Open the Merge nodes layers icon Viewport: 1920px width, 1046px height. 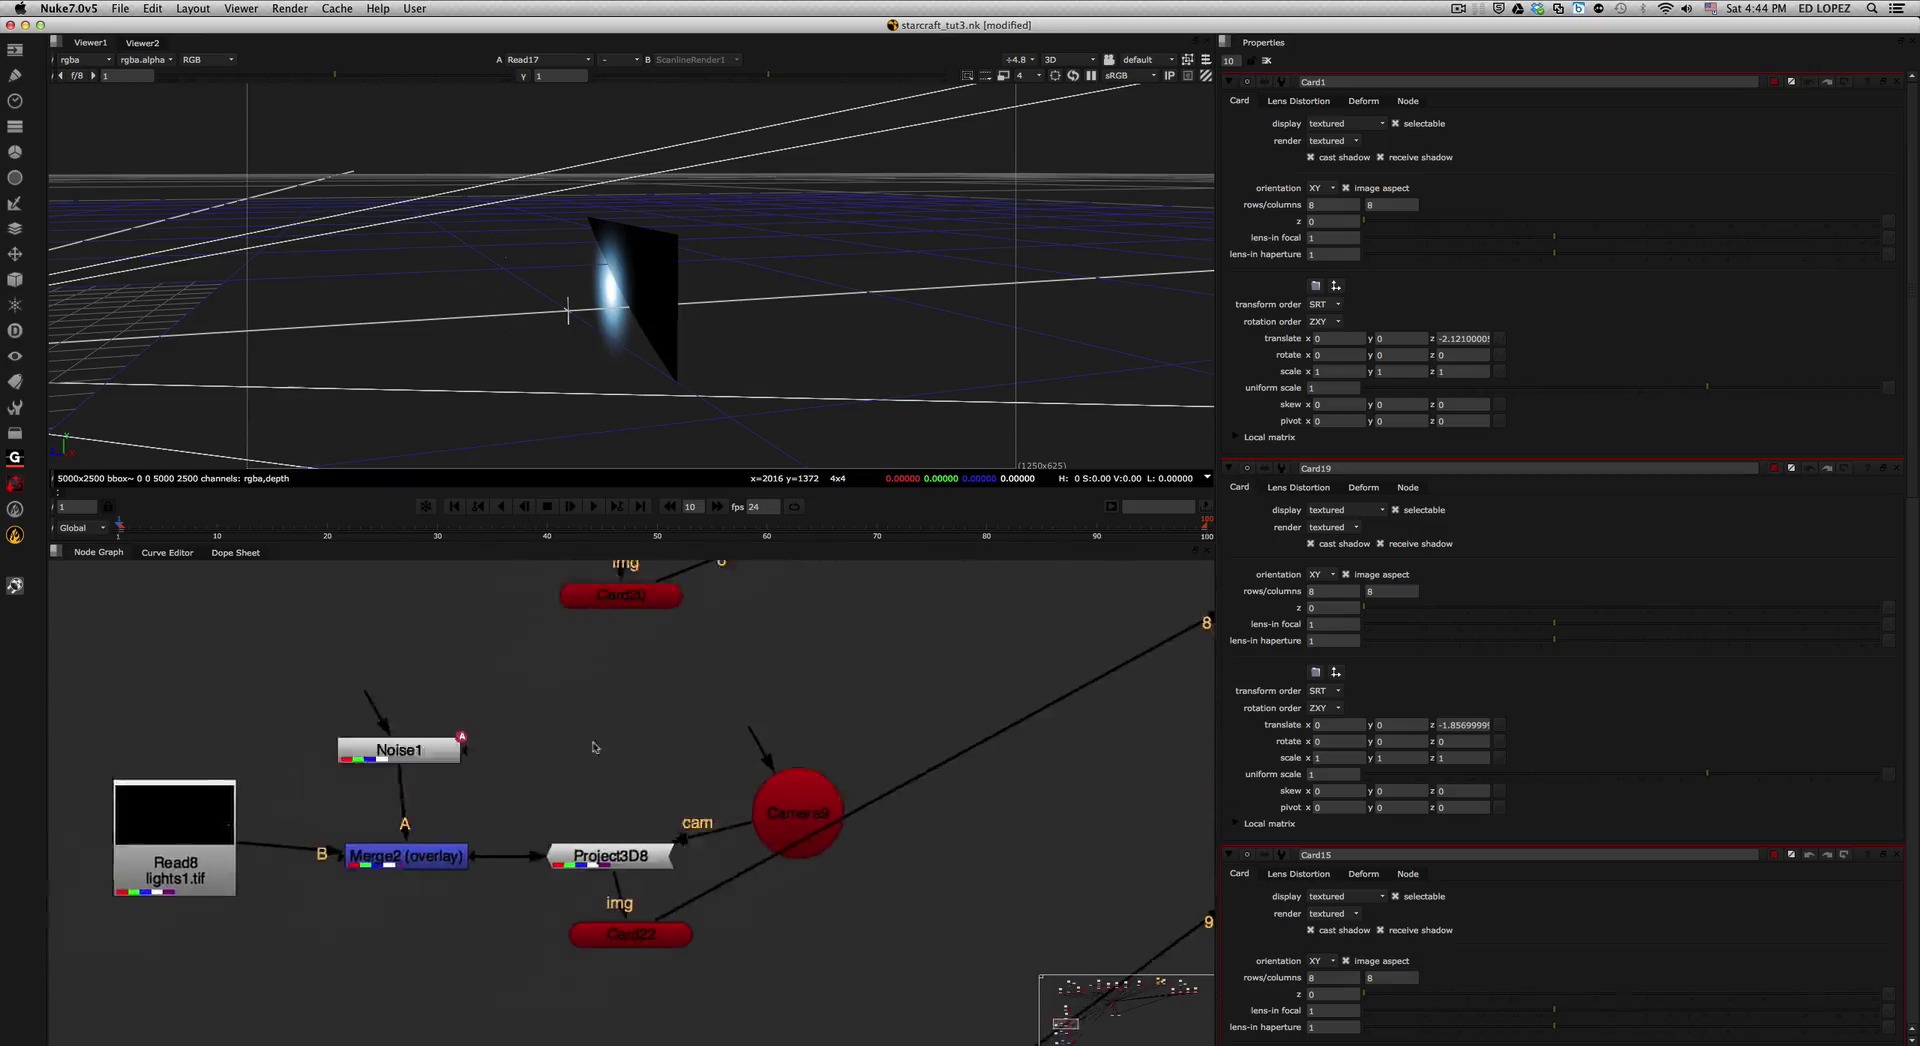15,229
